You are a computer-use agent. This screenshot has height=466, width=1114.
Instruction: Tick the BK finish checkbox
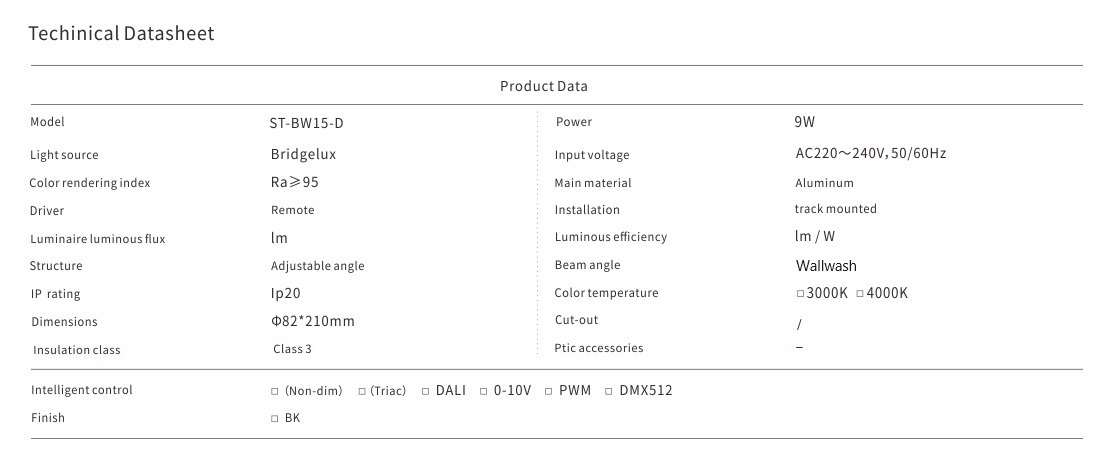(275, 419)
